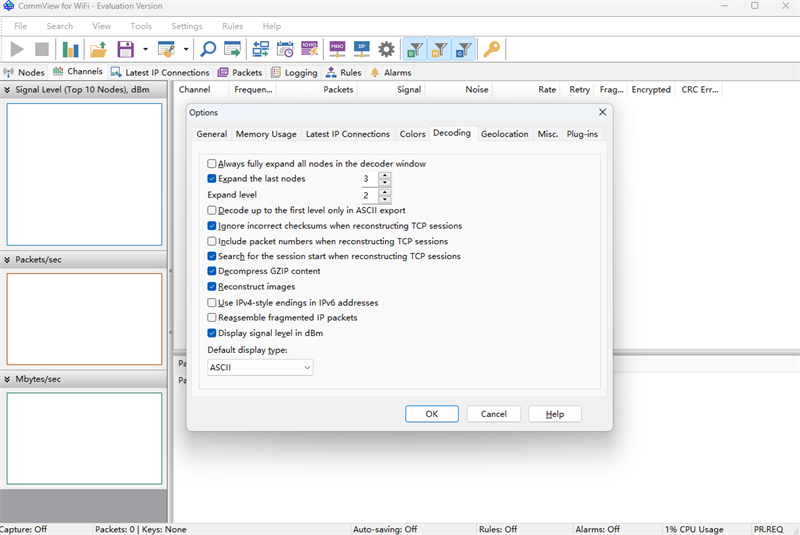
Task: Switch to the Packets main tab
Action: [x=240, y=72]
